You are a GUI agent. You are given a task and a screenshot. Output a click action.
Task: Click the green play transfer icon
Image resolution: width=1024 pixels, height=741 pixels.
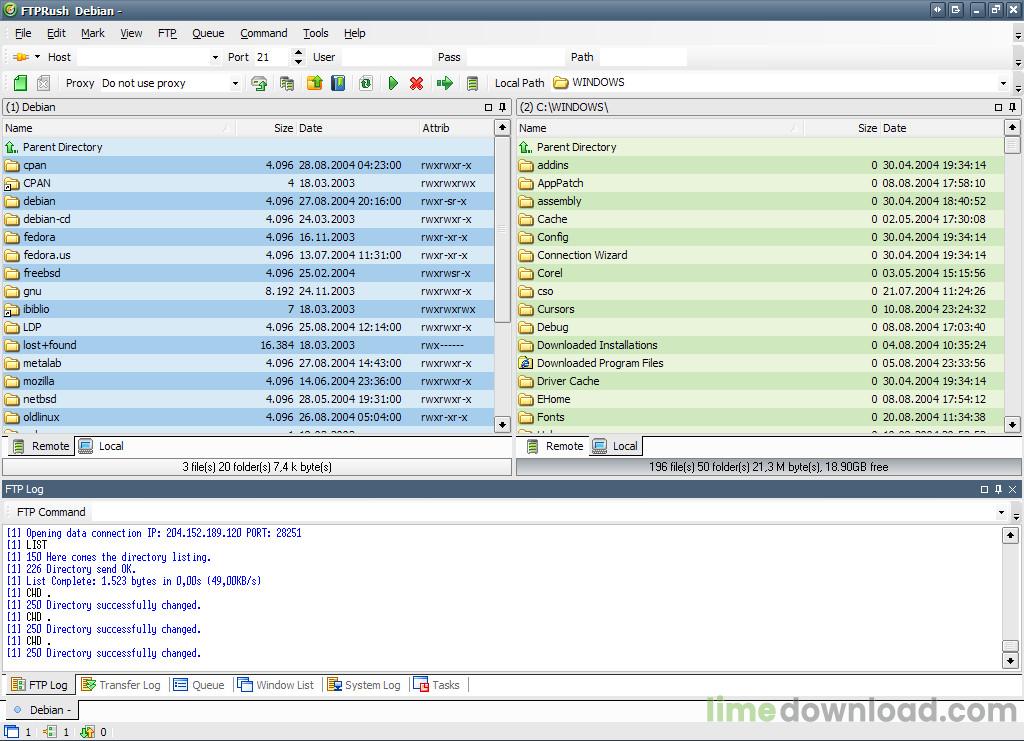393,84
